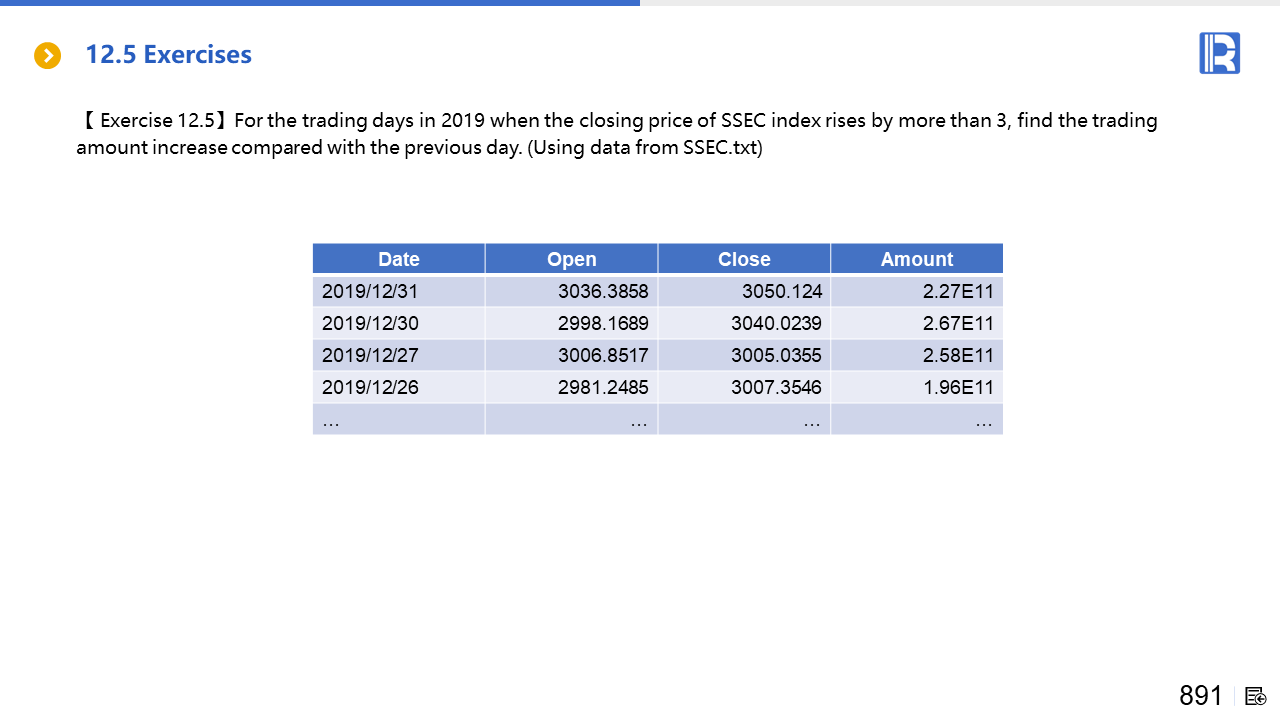Click the blue slide progress bar
Viewport: 1280px width, 720px height.
320,3
